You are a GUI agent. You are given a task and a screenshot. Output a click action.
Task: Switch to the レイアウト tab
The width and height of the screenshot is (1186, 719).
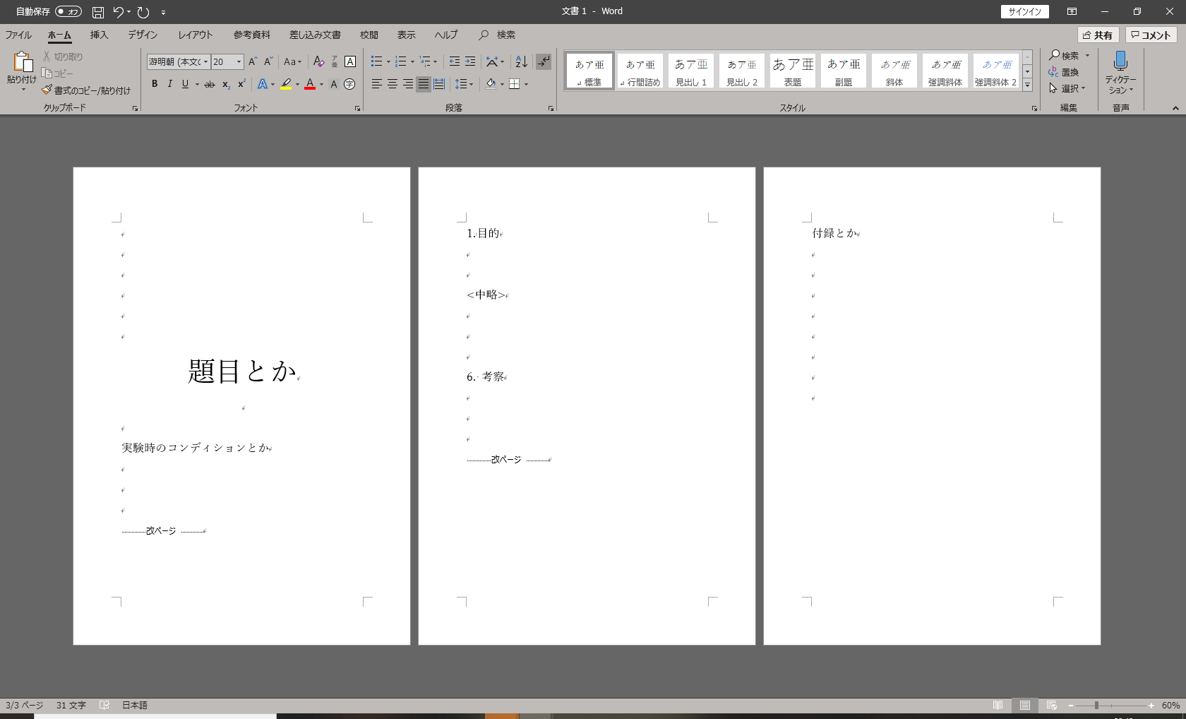[x=195, y=35]
